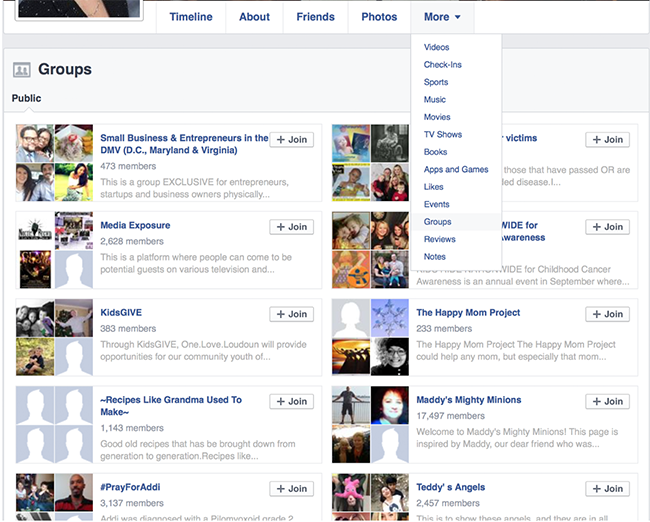Select the Public groups tab
Viewport: 650px width, 522px height.
(26, 98)
